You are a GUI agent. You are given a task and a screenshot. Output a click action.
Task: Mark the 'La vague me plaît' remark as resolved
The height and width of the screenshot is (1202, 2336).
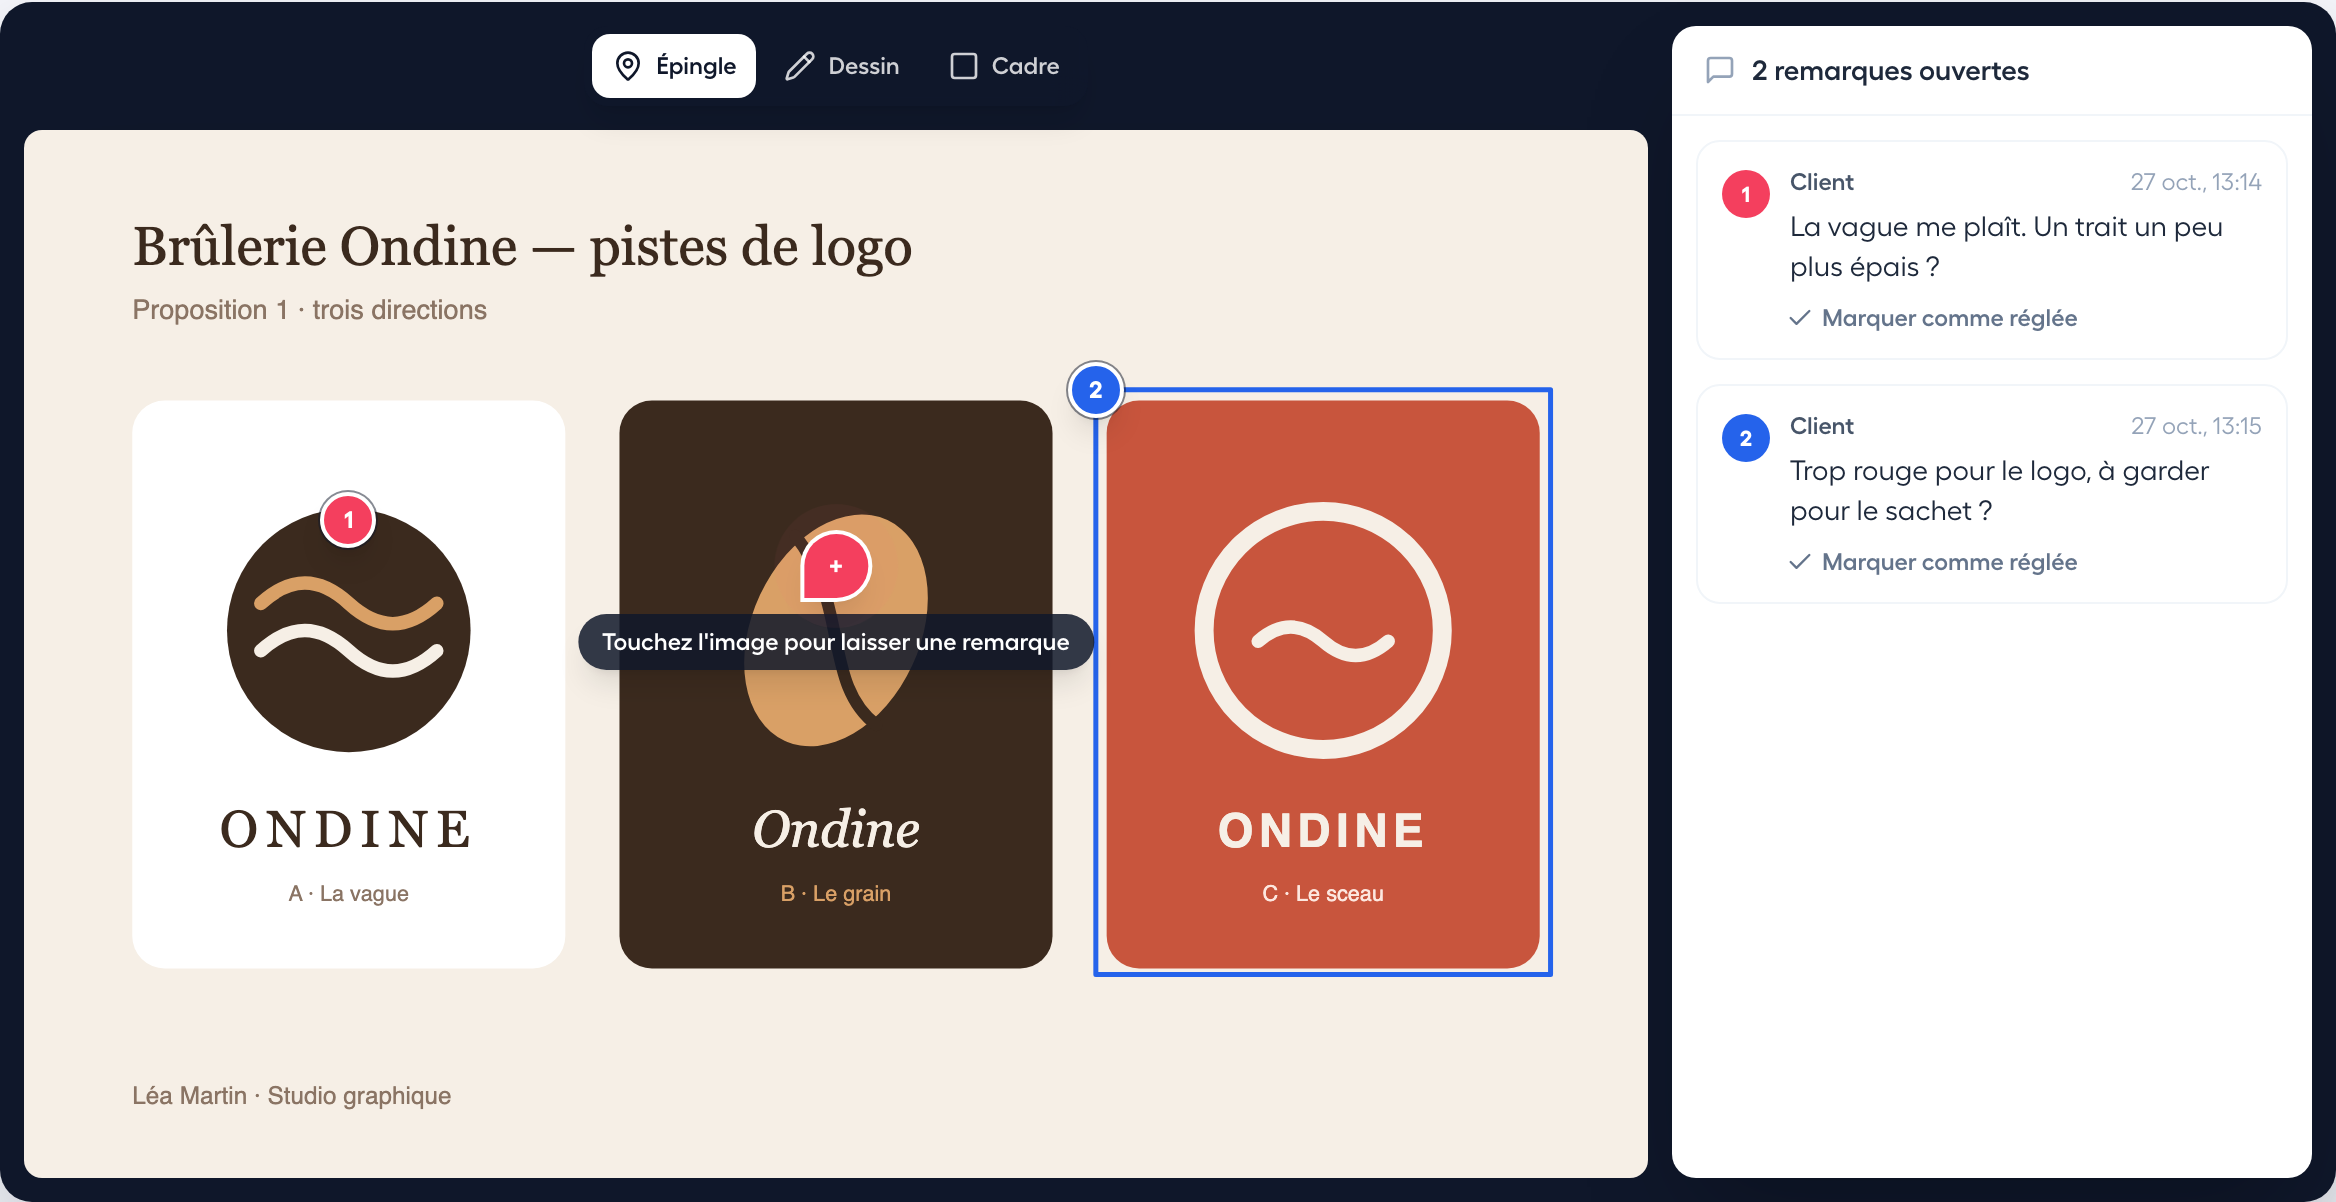pyautogui.click(x=1933, y=318)
